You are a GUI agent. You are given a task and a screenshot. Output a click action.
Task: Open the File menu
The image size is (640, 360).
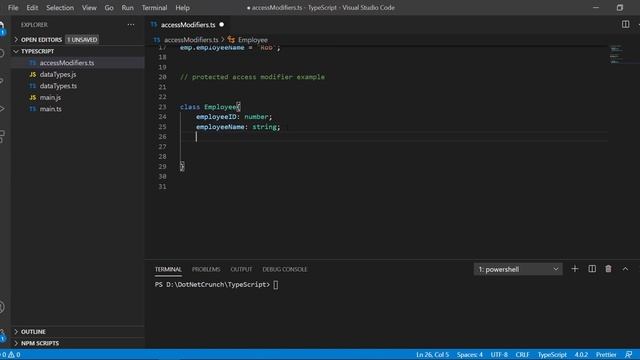pyautogui.click(x=13, y=8)
